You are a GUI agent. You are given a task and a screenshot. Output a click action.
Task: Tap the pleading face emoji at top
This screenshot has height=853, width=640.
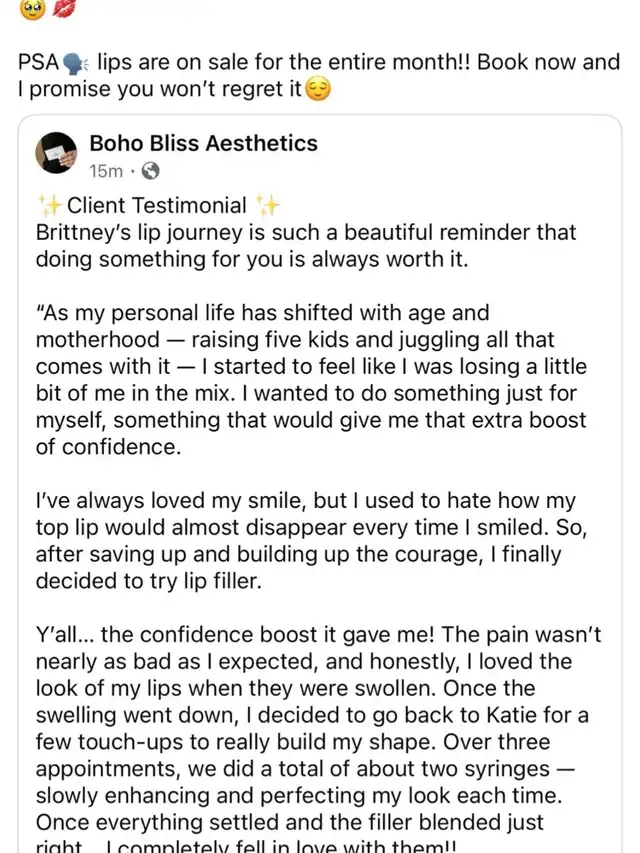[x=32, y=7]
